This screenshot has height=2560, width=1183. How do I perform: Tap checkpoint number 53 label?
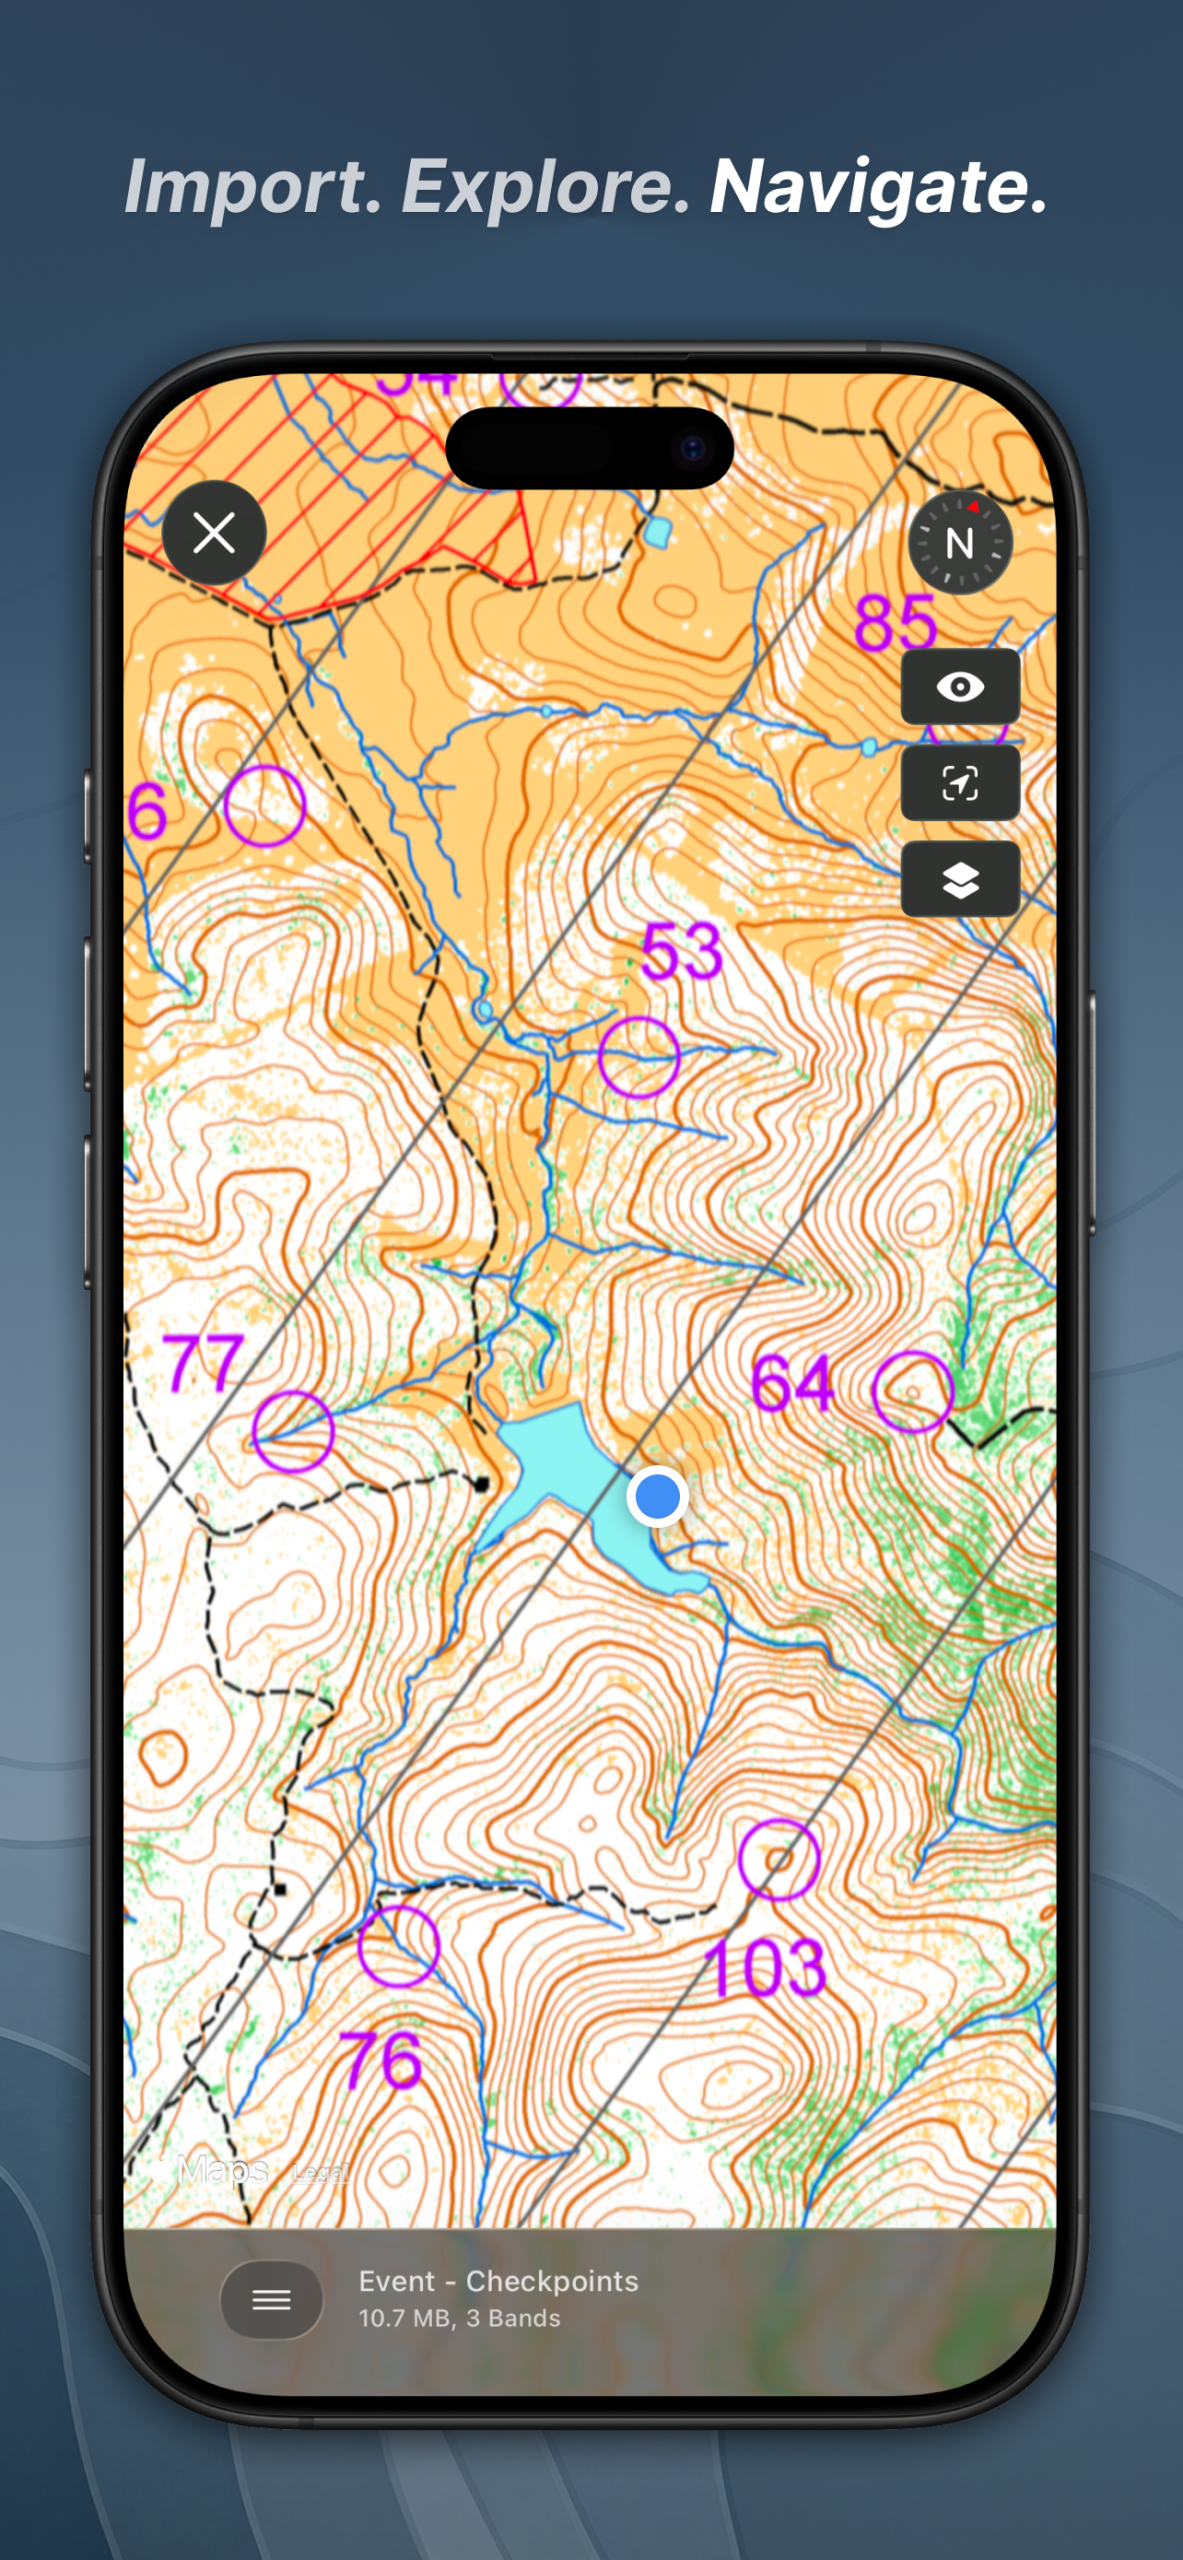(x=681, y=952)
